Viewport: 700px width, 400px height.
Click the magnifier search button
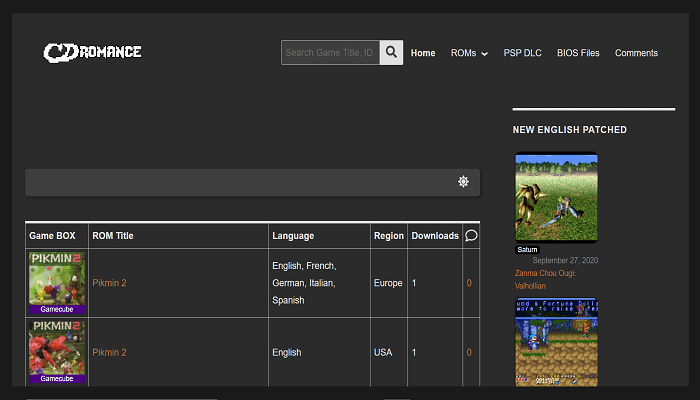(x=392, y=53)
